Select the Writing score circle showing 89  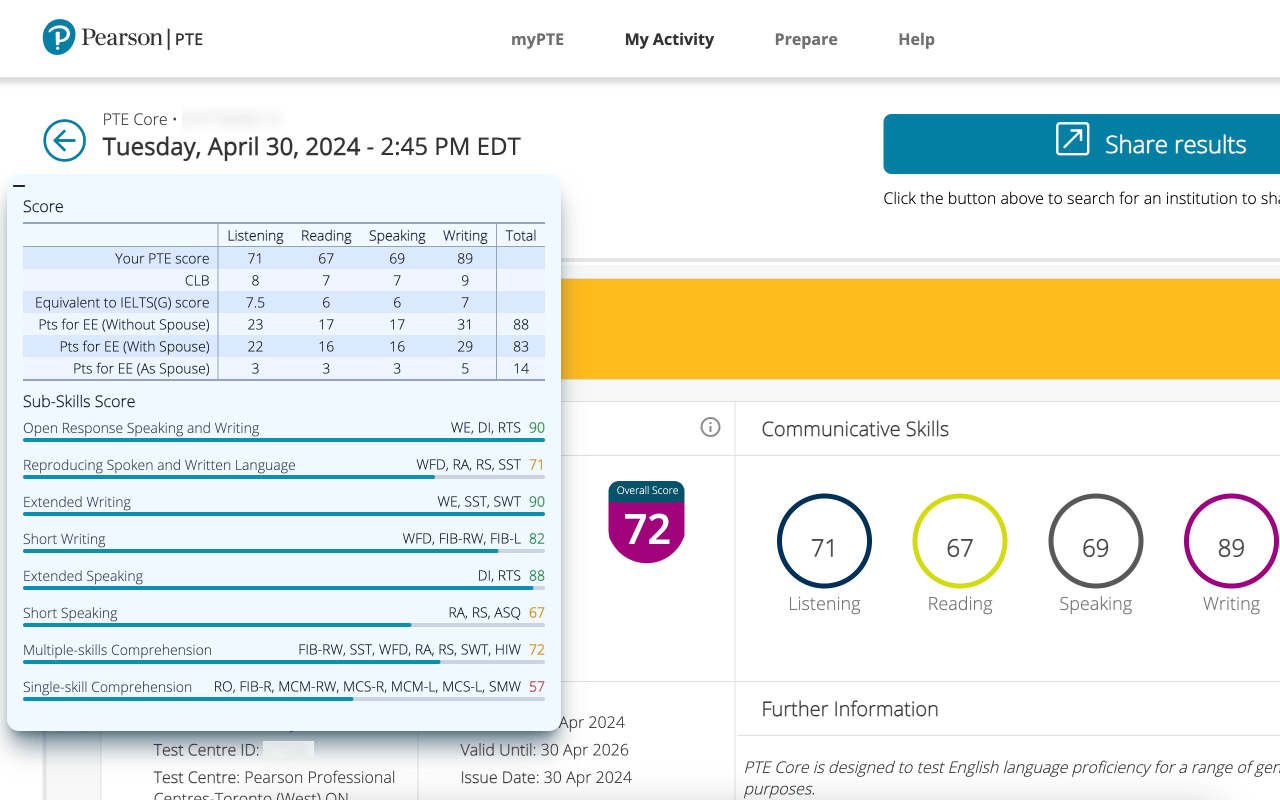tap(1230, 540)
